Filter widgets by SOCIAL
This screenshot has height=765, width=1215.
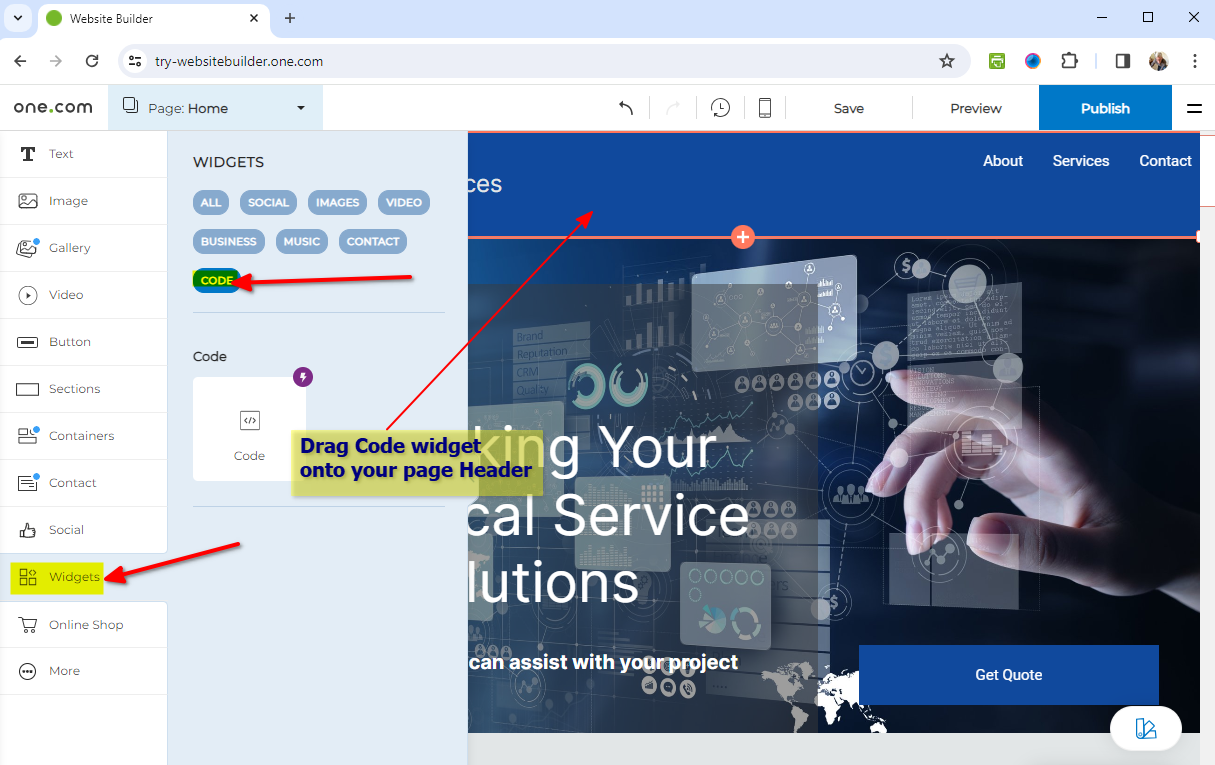coord(268,202)
